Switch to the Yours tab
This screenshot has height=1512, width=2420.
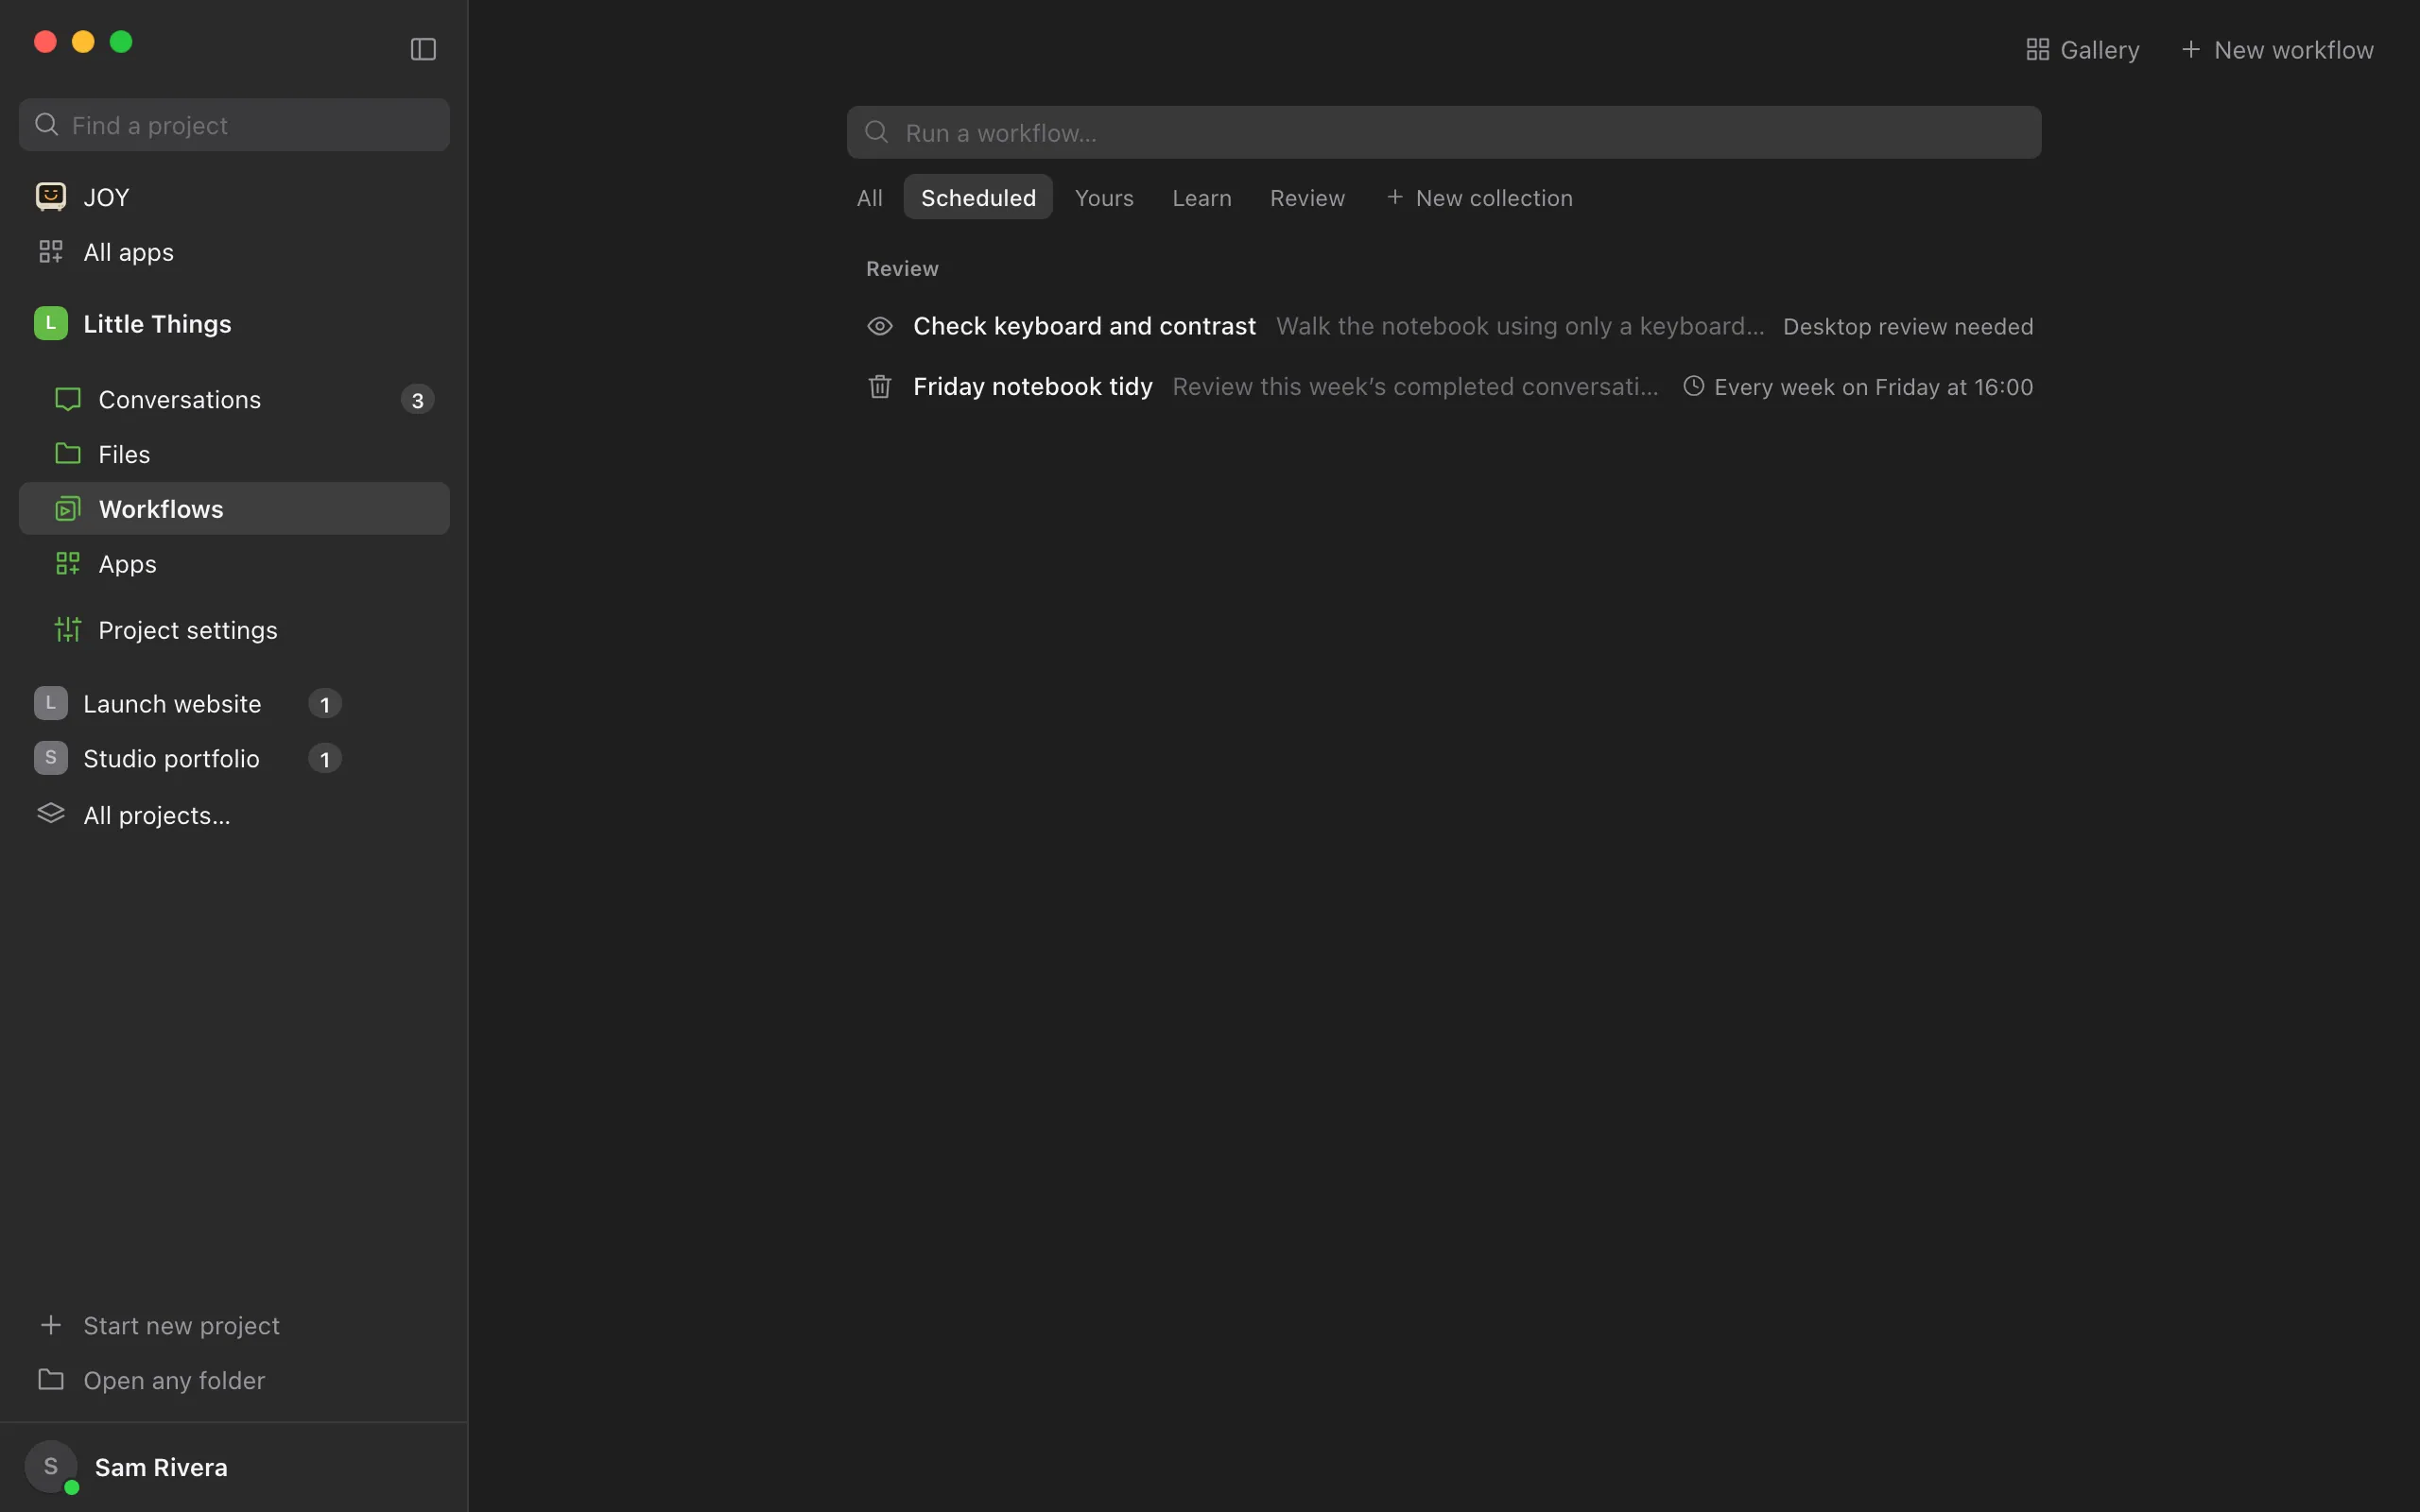(x=1104, y=197)
